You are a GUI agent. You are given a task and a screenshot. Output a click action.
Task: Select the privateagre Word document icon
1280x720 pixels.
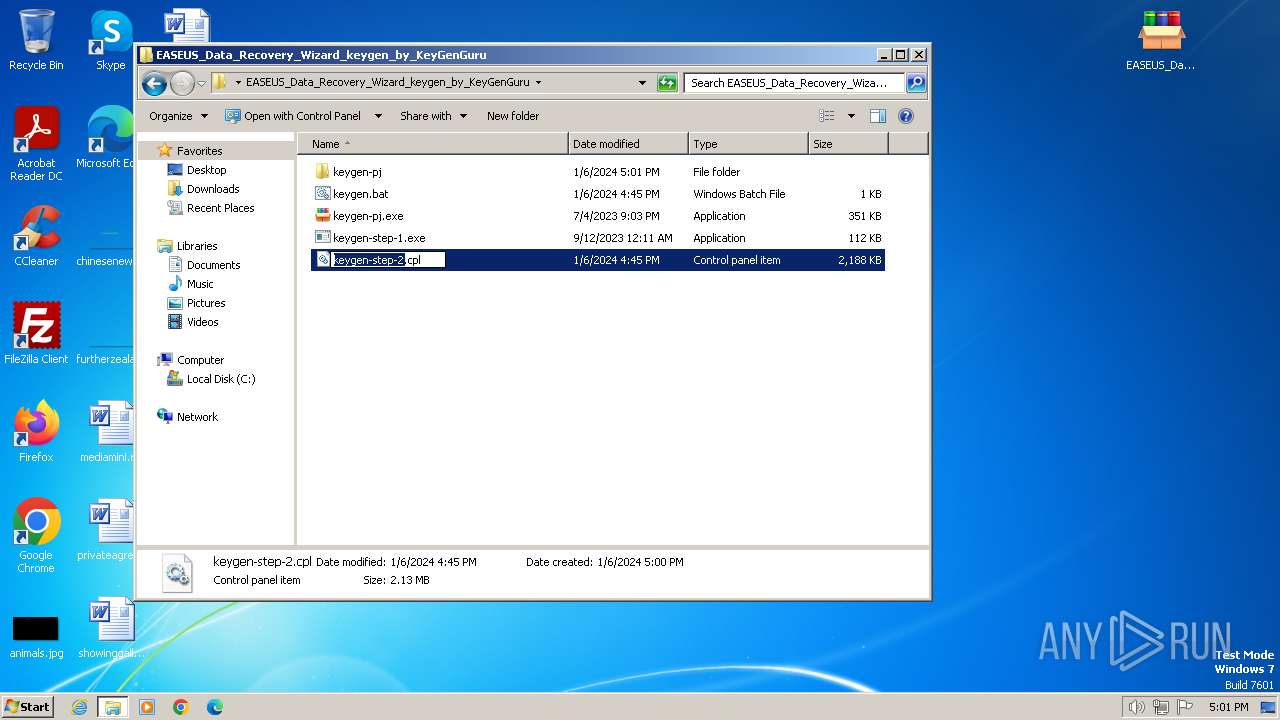click(x=110, y=530)
